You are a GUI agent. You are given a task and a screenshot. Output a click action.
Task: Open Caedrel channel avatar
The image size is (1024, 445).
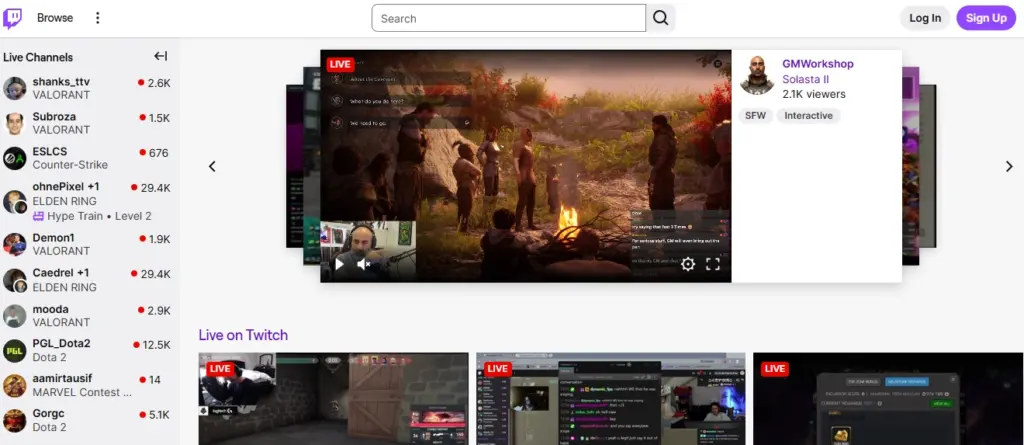(x=14, y=280)
